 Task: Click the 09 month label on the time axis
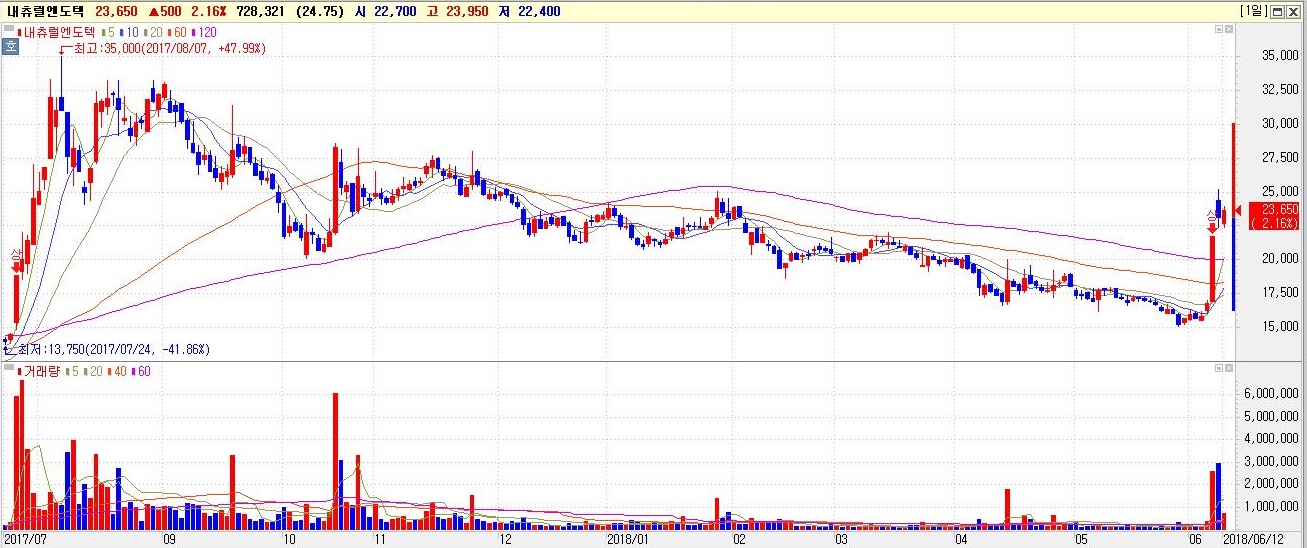(167, 539)
